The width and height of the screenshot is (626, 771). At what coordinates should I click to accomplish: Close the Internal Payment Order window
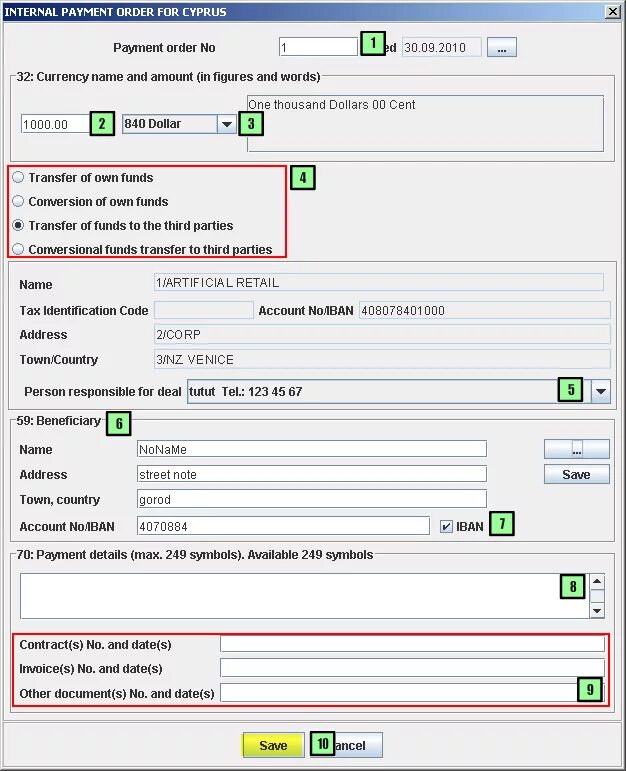point(612,11)
